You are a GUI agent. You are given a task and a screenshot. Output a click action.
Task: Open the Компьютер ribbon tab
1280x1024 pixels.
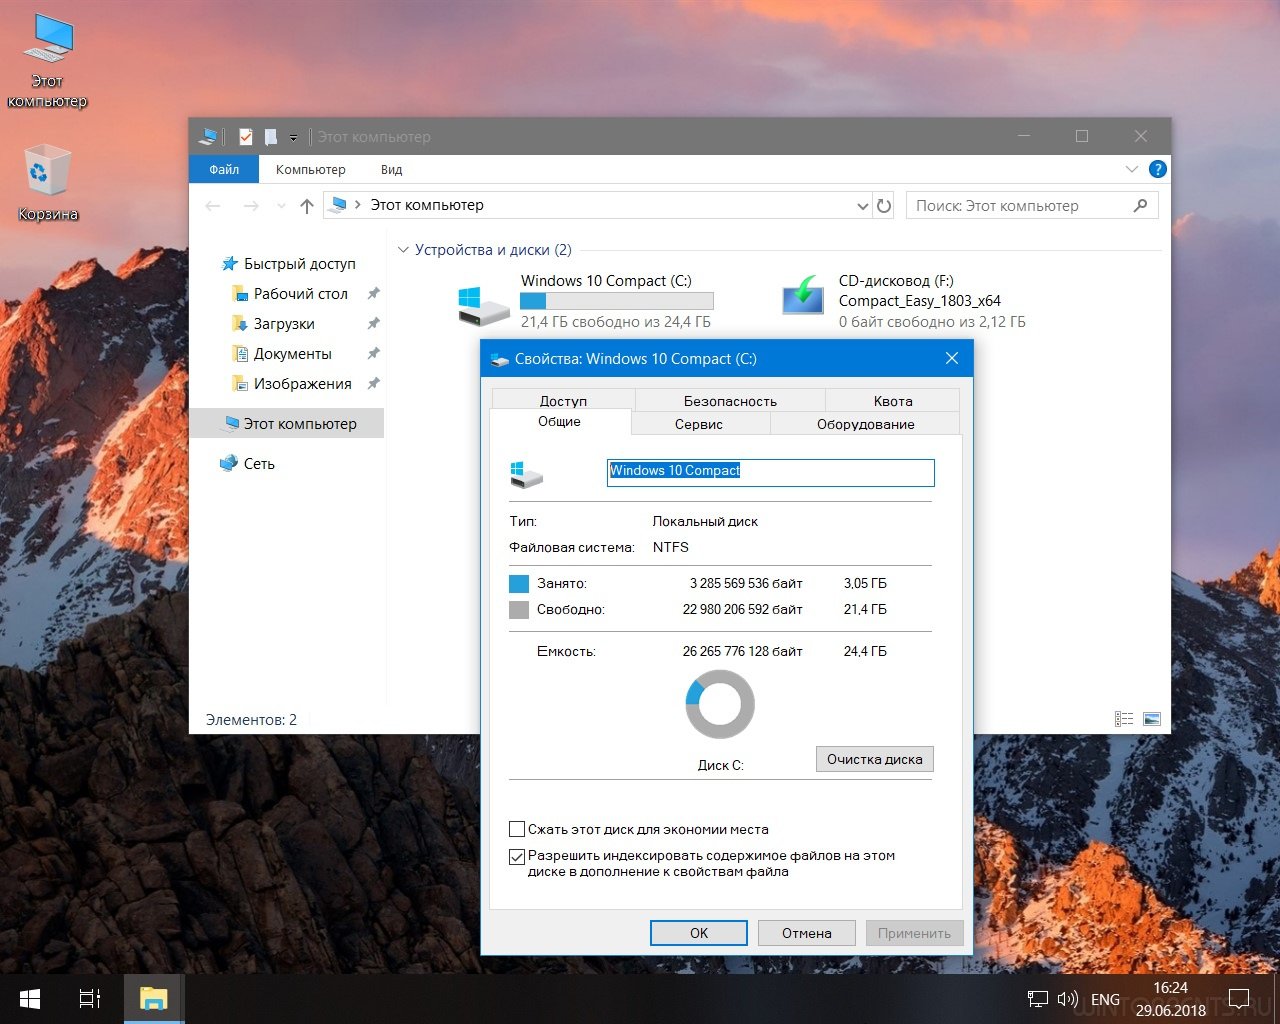point(310,169)
